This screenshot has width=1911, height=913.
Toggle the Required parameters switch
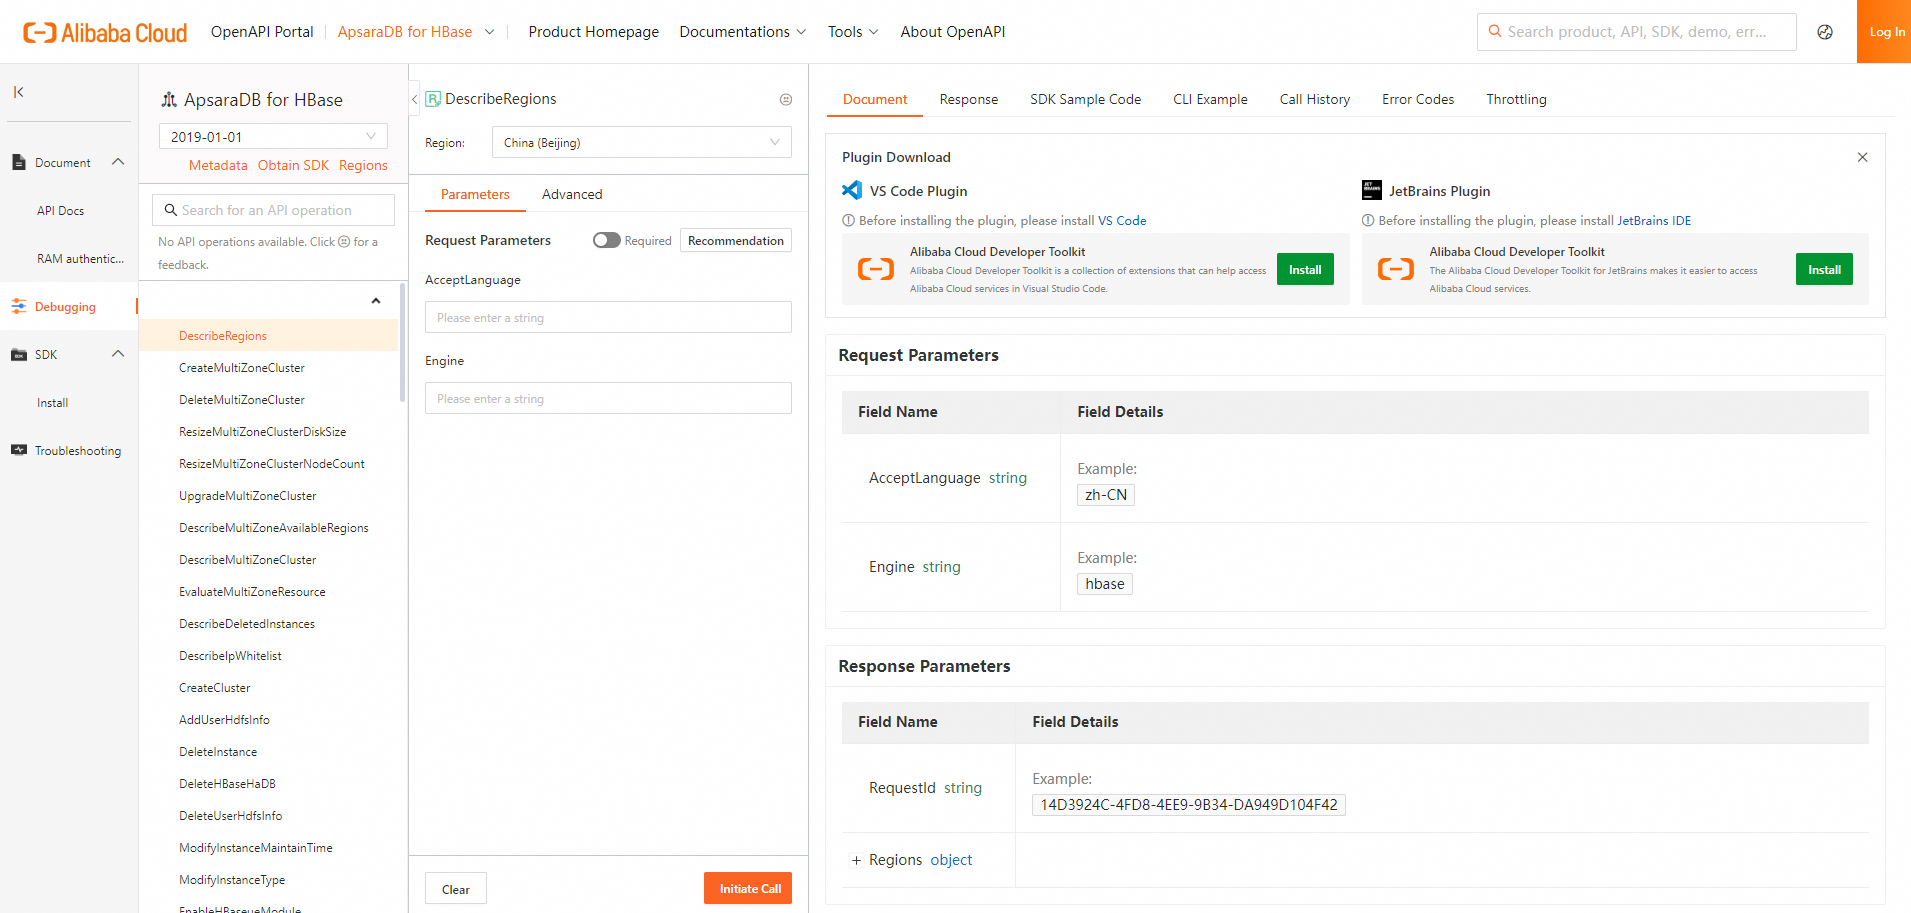(x=606, y=240)
